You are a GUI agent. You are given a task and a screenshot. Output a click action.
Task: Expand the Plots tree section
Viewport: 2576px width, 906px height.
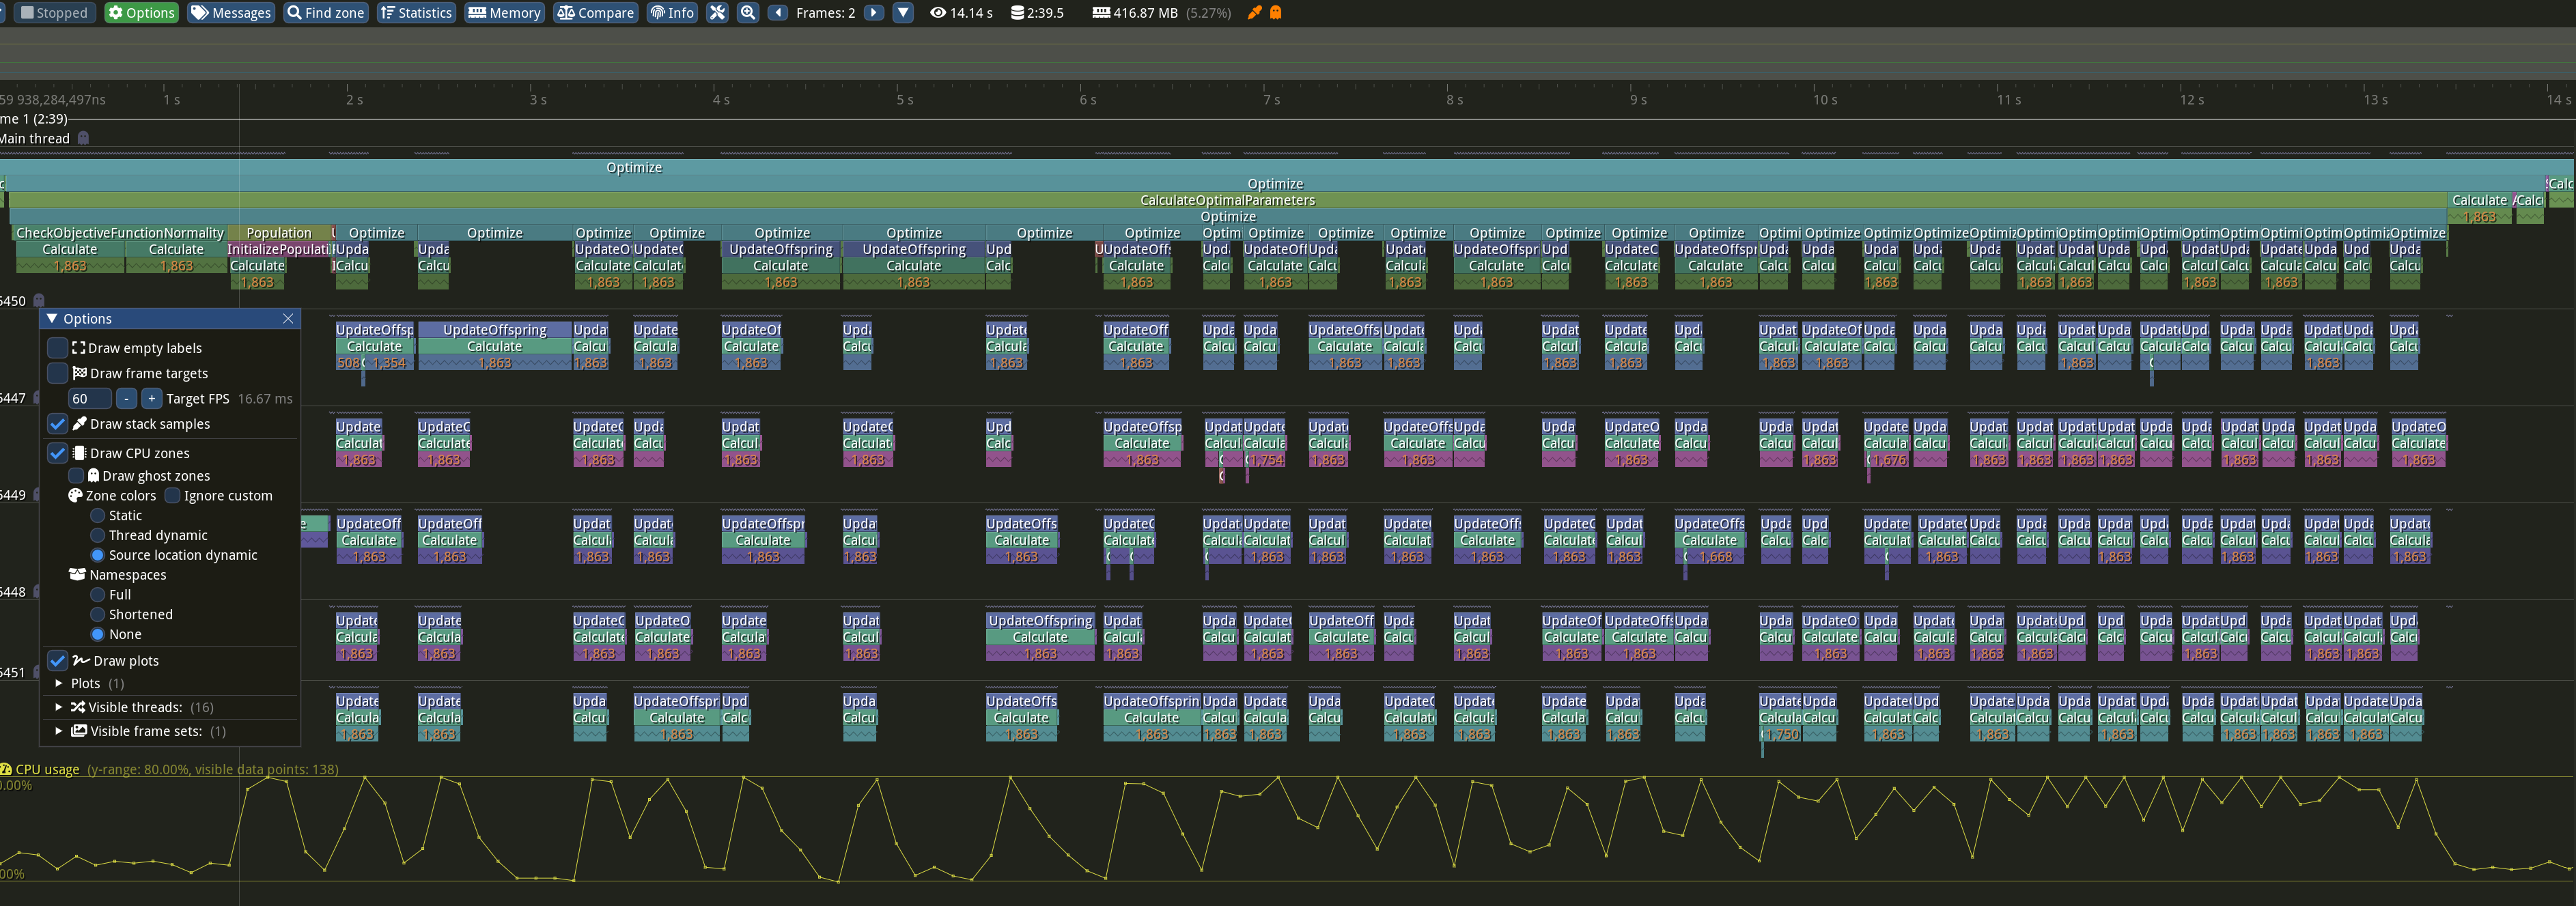(59, 683)
